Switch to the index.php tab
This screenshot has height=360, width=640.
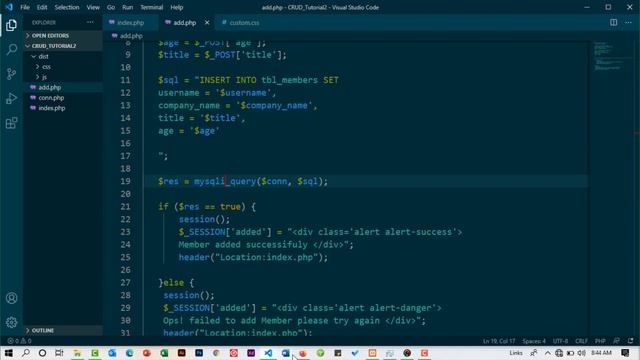(131, 23)
